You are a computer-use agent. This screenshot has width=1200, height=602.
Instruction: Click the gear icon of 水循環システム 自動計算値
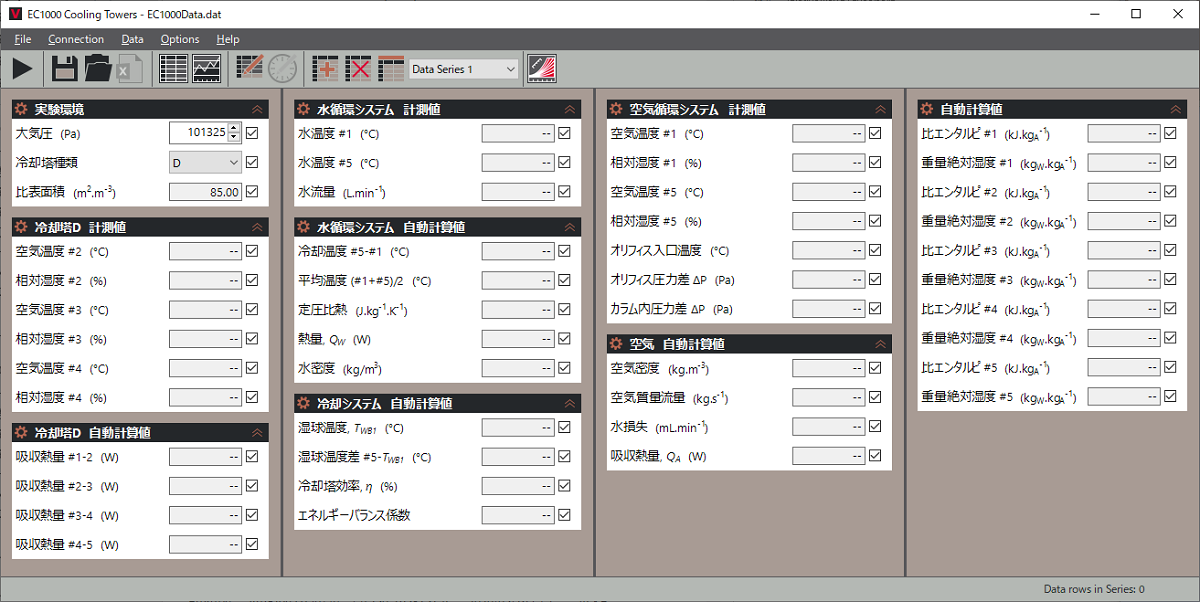point(303,227)
